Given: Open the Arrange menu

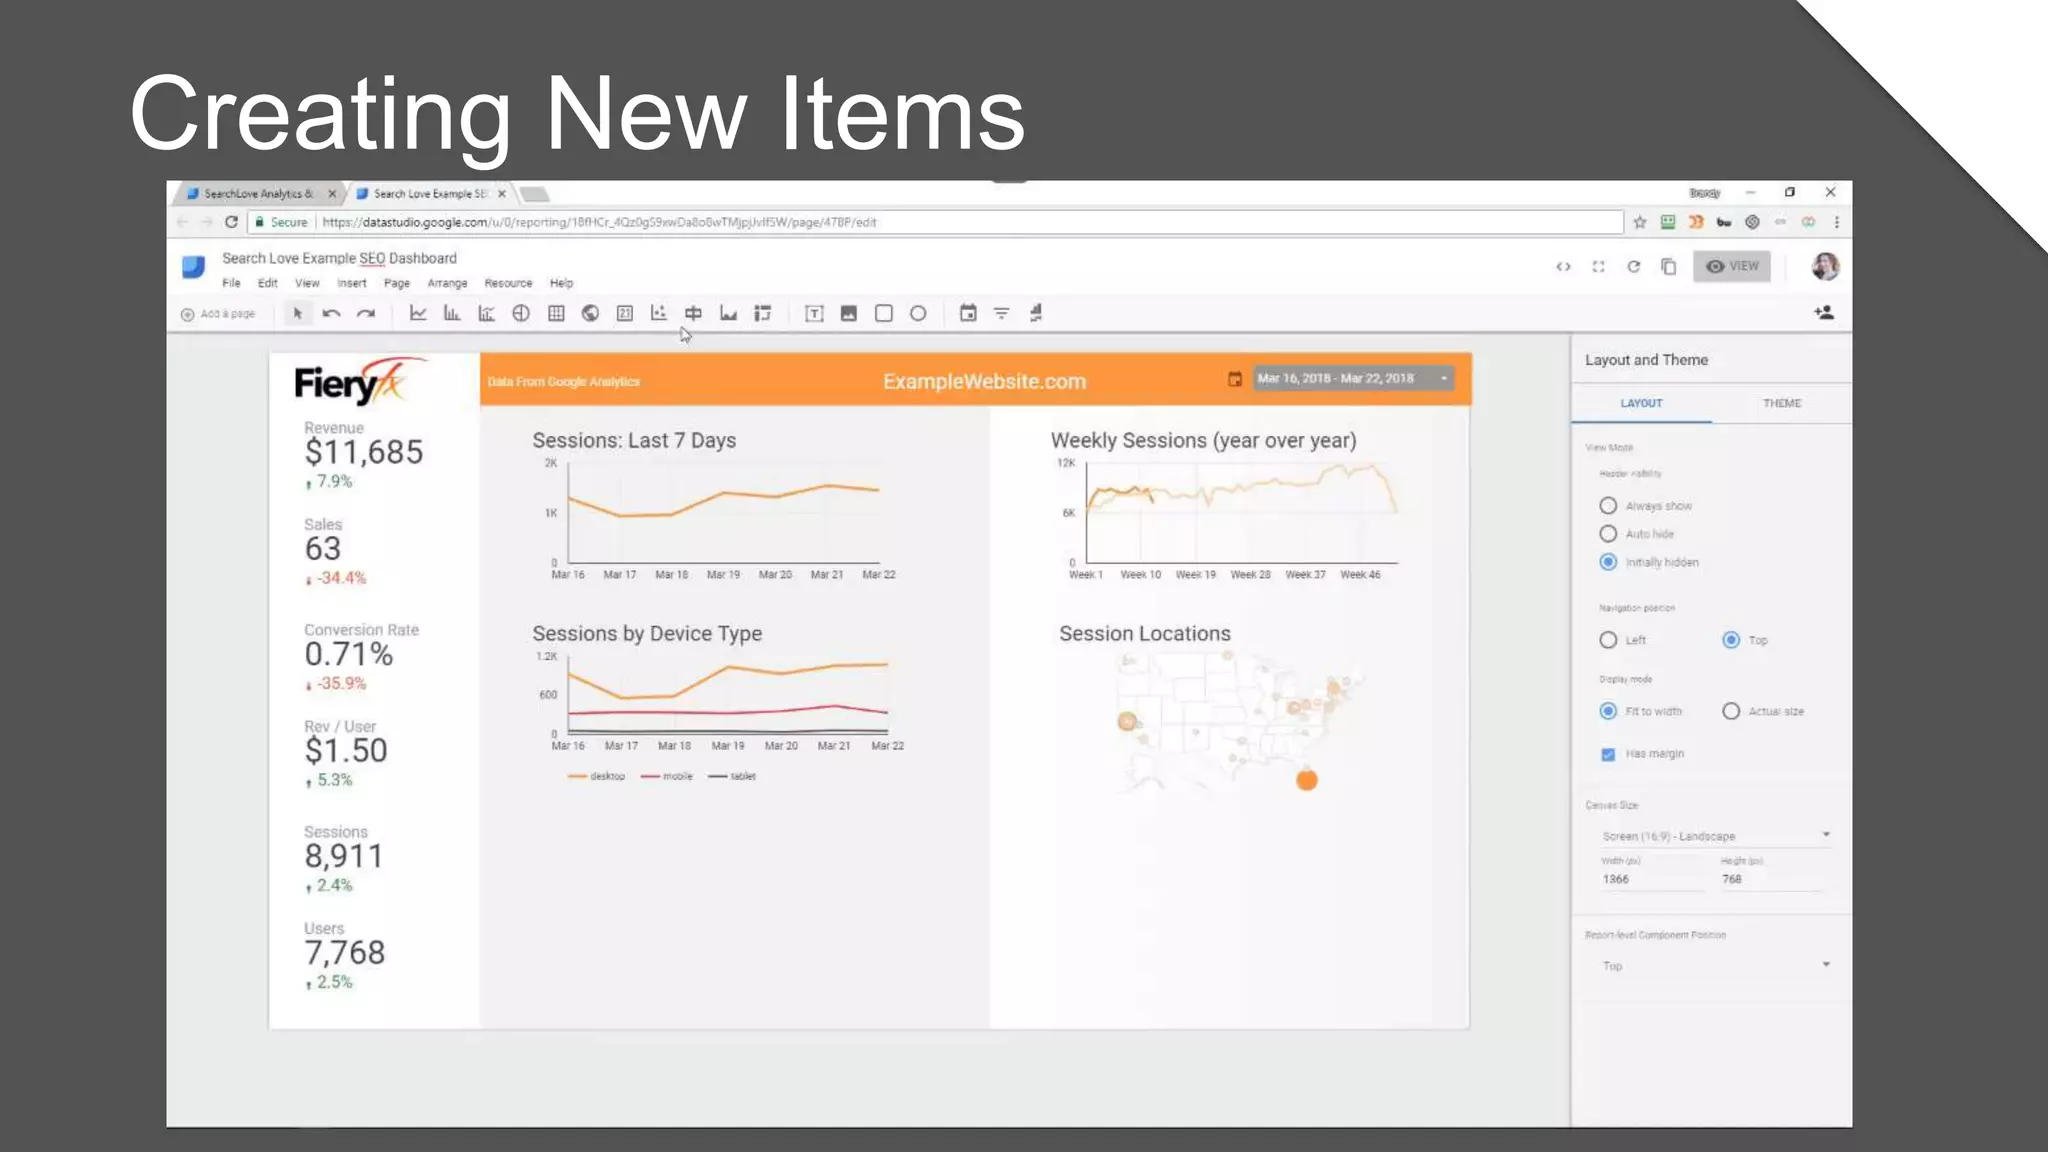Looking at the screenshot, I should tap(447, 284).
